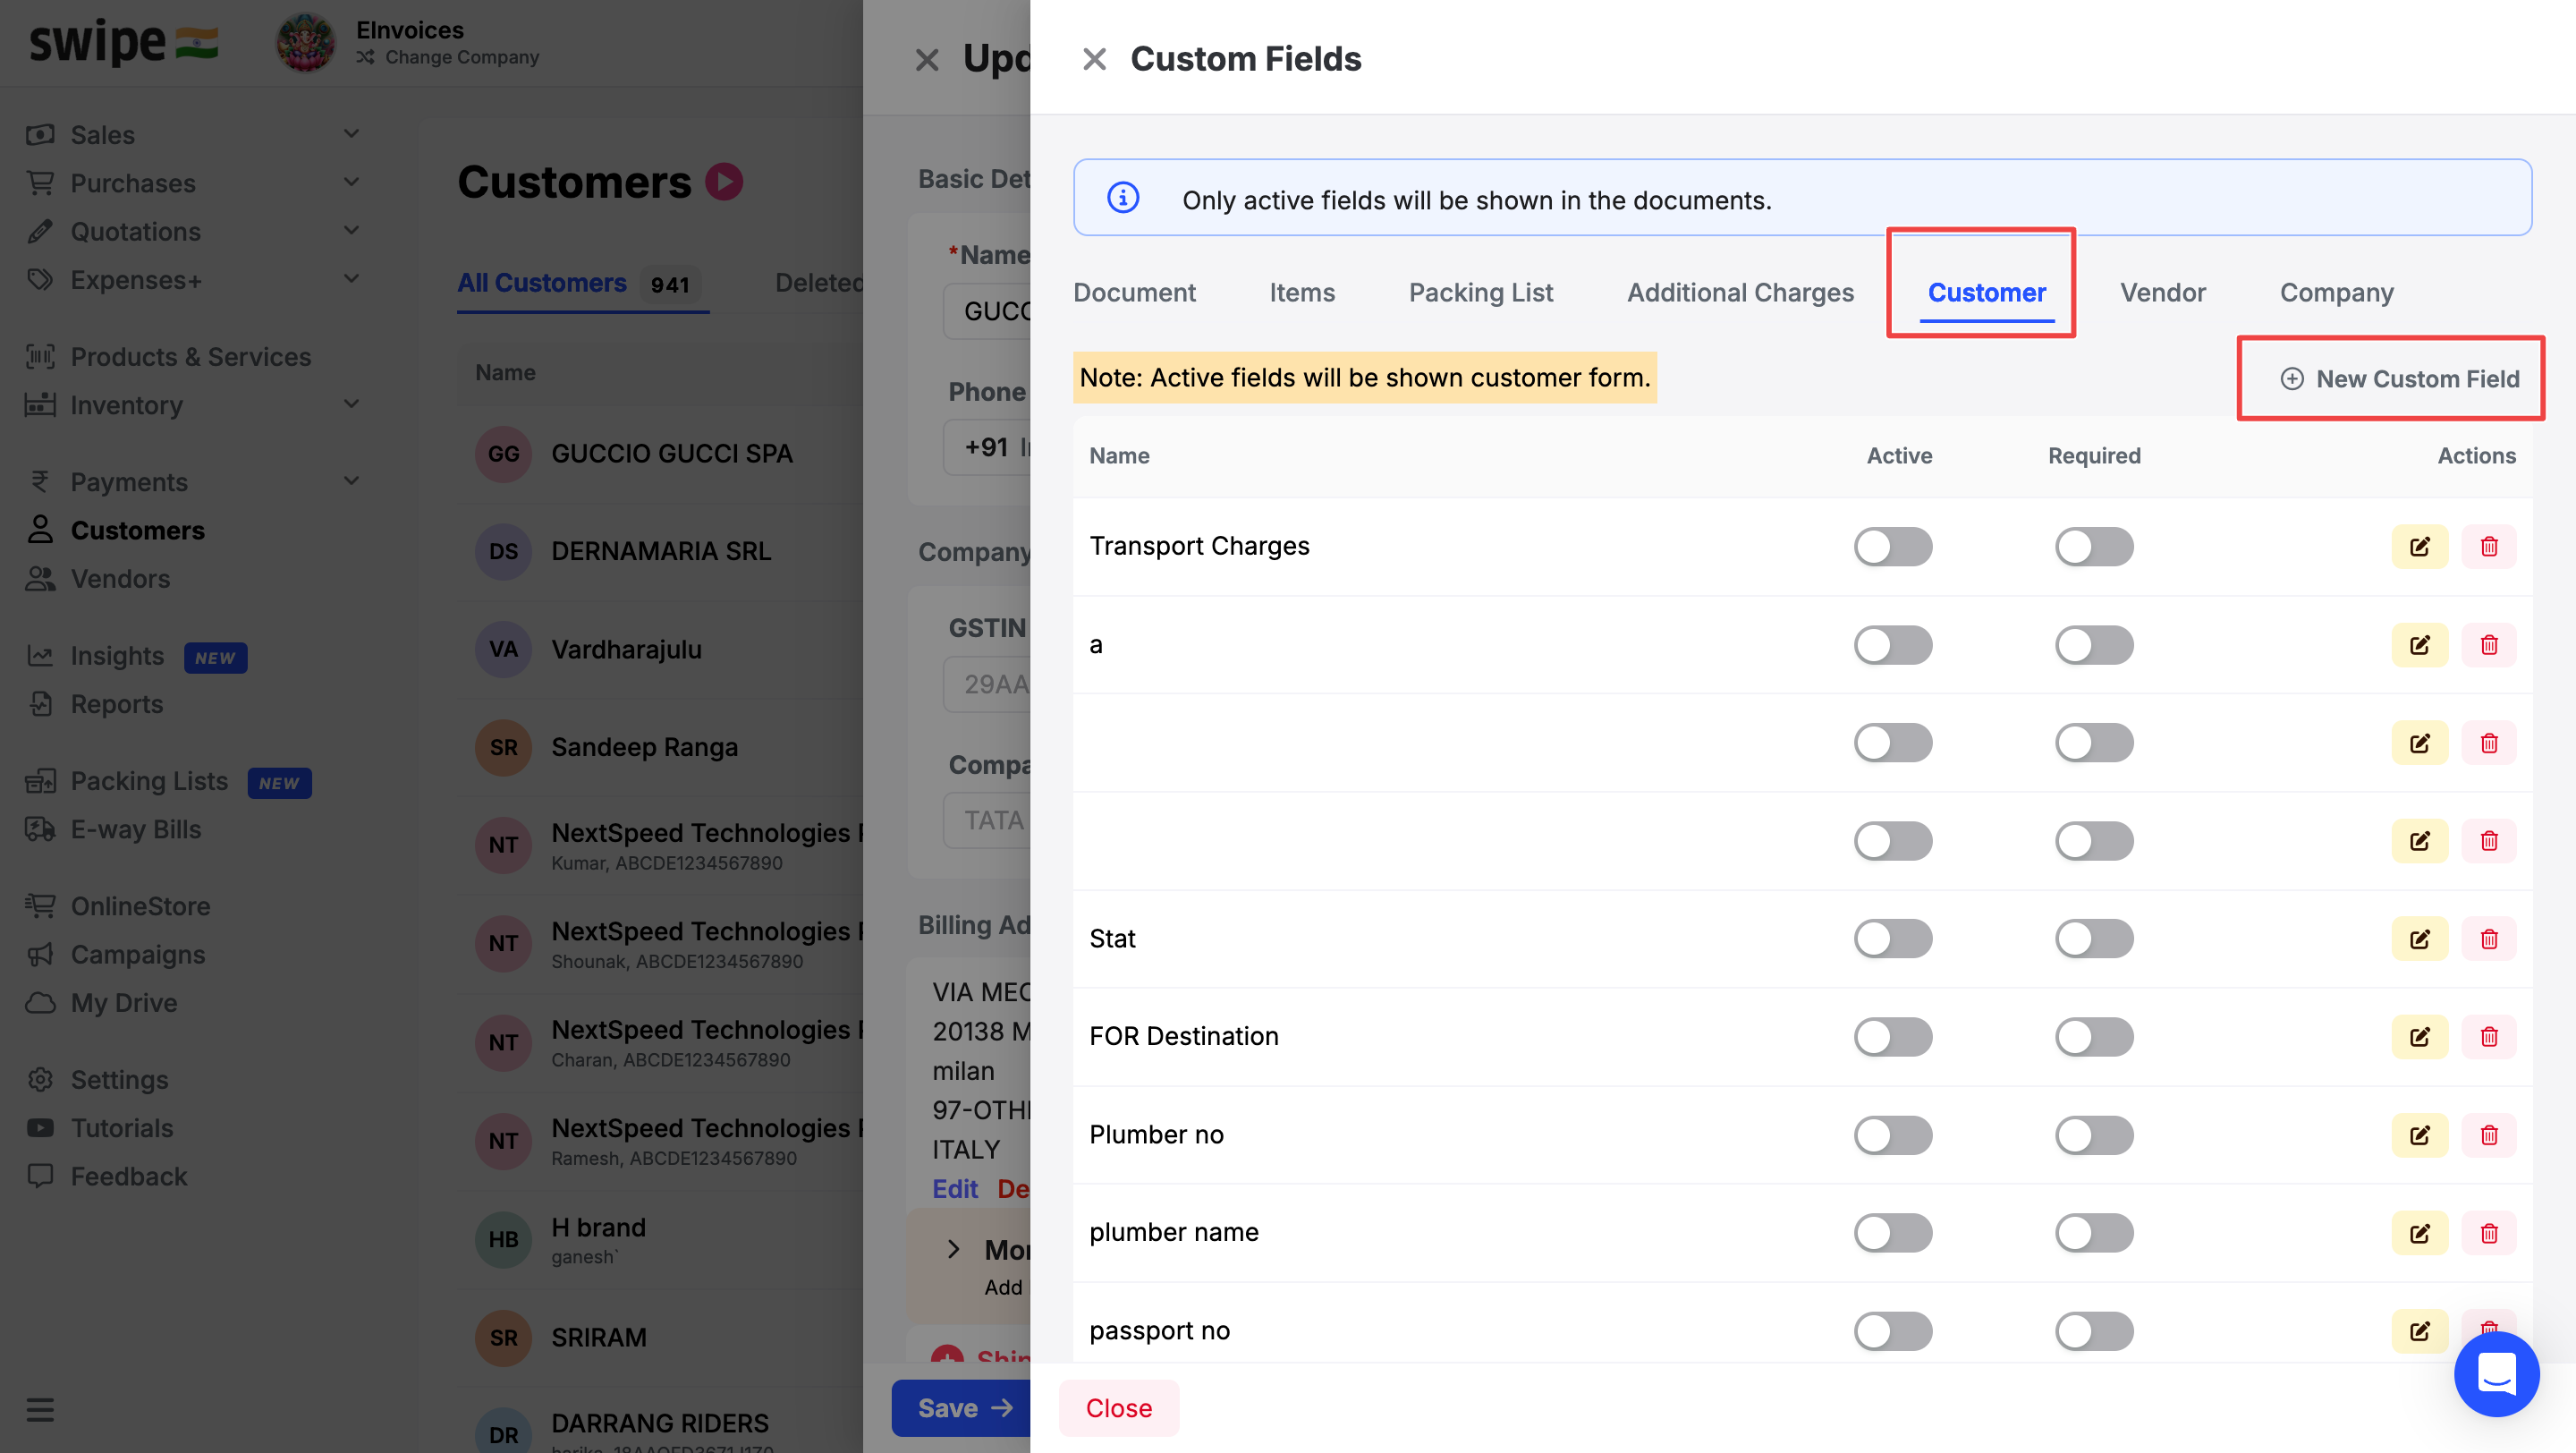Play the Customers tutorial video icon
Viewport: 2576px width, 1453px height.
coord(724,182)
